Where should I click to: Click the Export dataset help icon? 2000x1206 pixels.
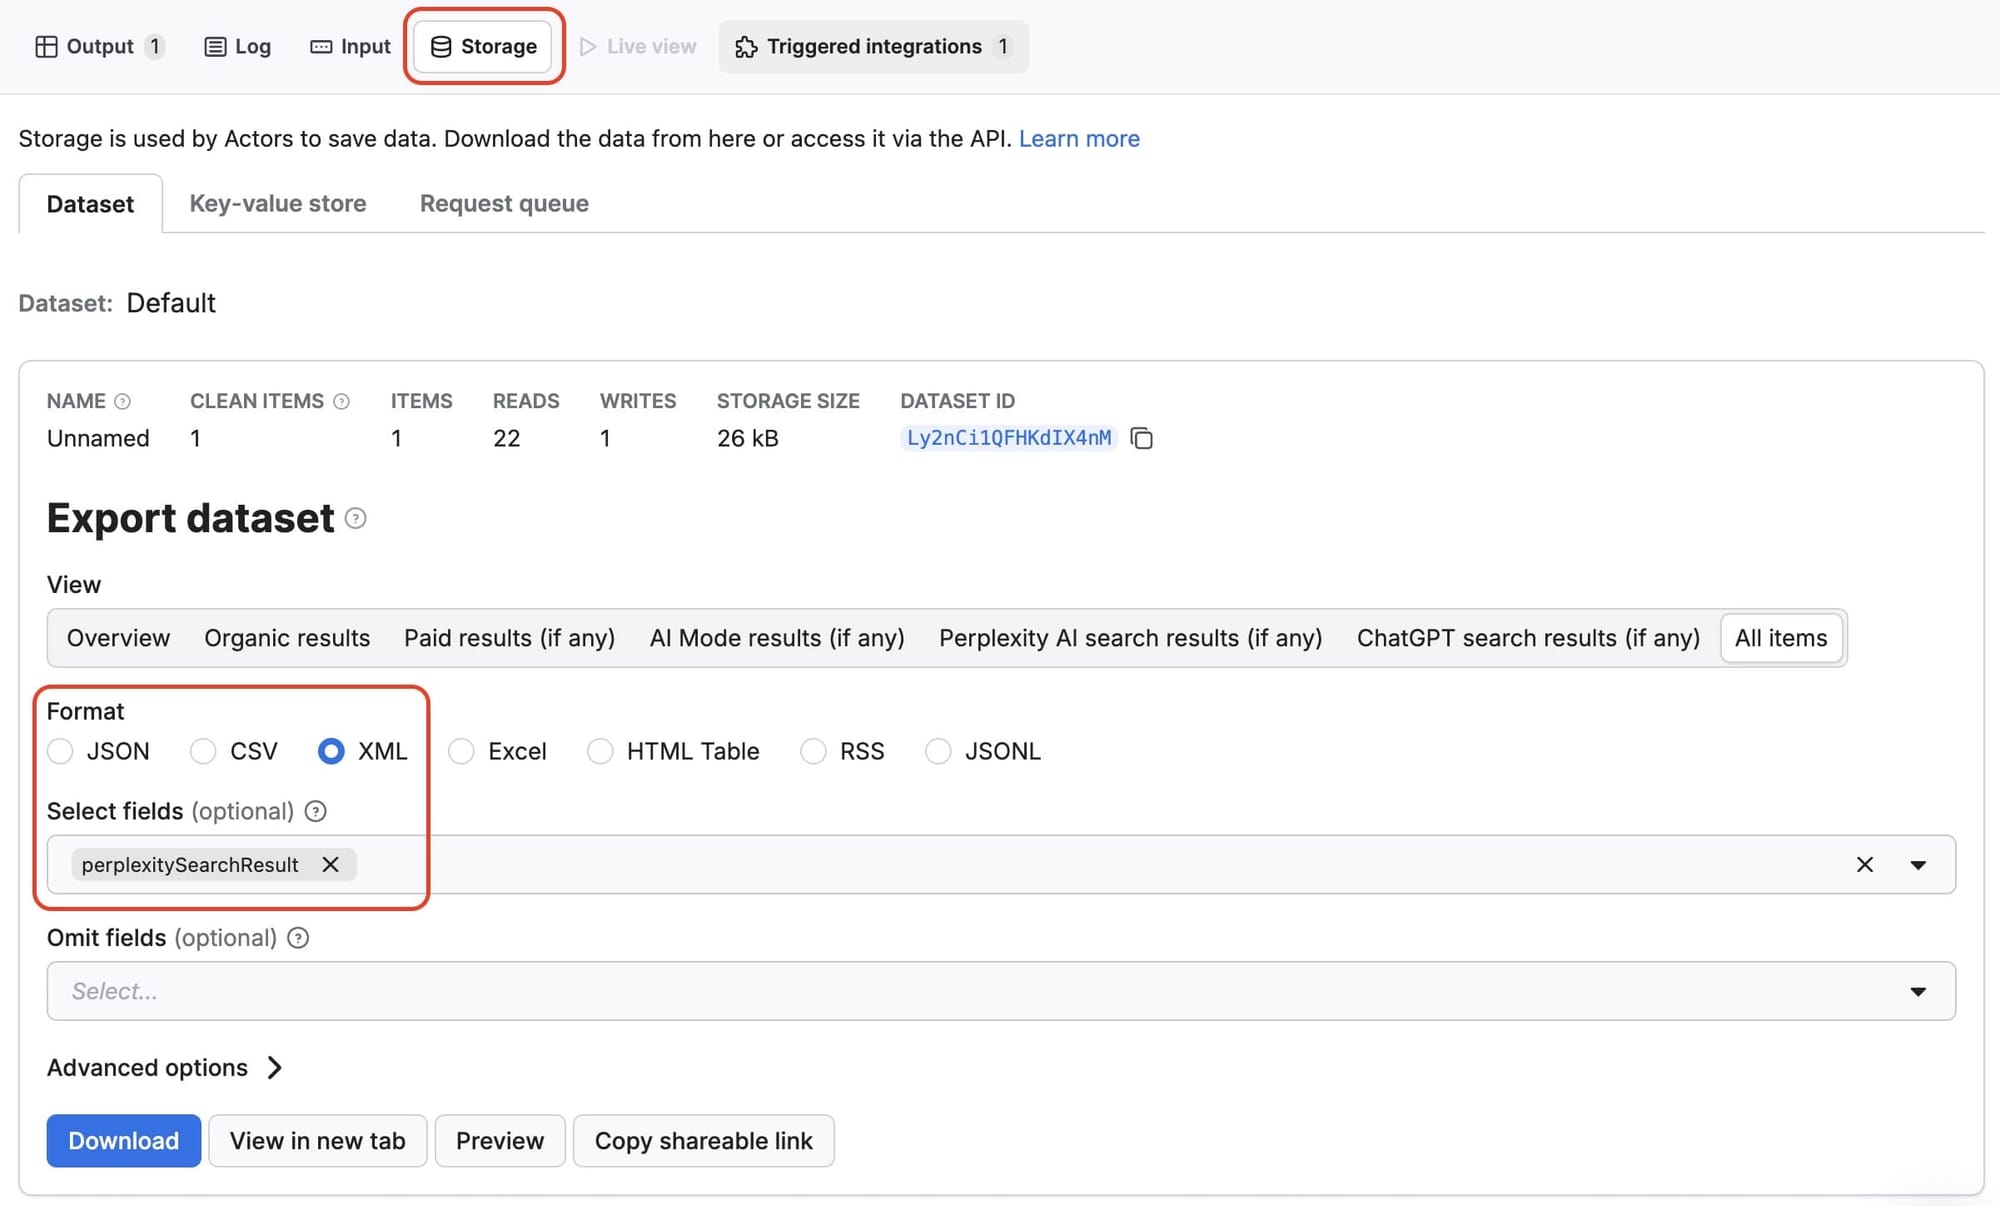(355, 519)
